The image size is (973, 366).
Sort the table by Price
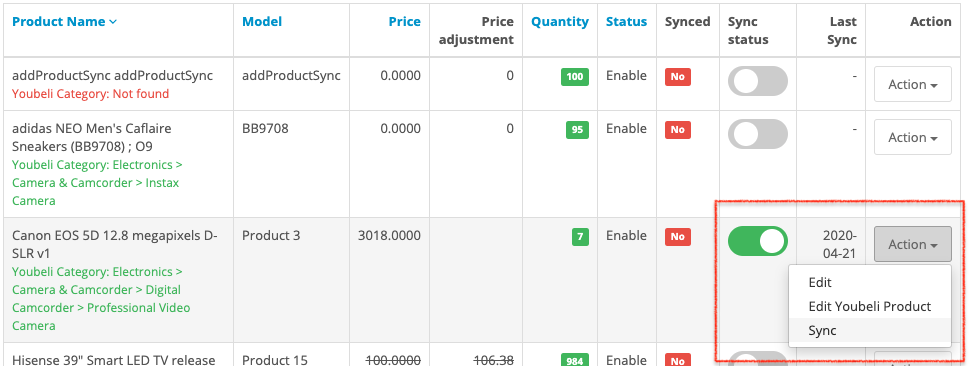(x=405, y=22)
